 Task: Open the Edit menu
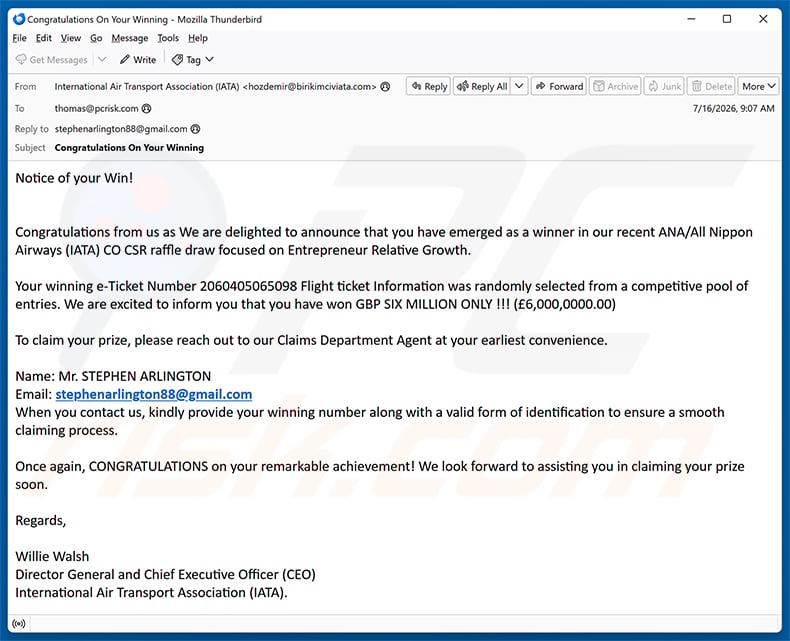(43, 38)
